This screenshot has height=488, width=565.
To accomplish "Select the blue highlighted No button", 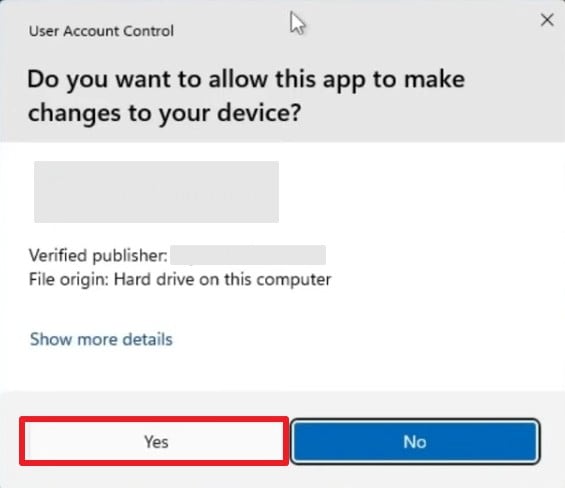I will click(x=415, y=441).
